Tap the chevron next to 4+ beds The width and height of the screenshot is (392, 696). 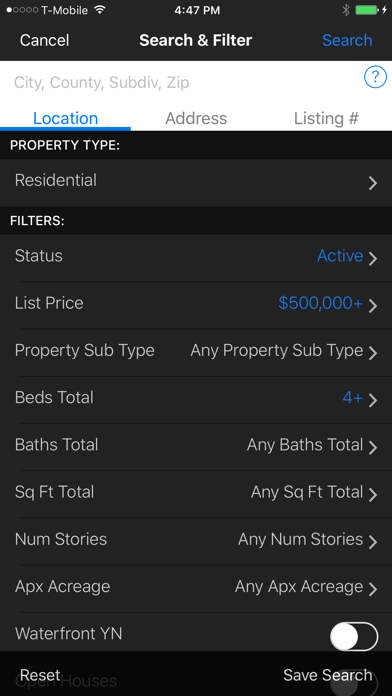pyautogui.click(x=373, y=400)
